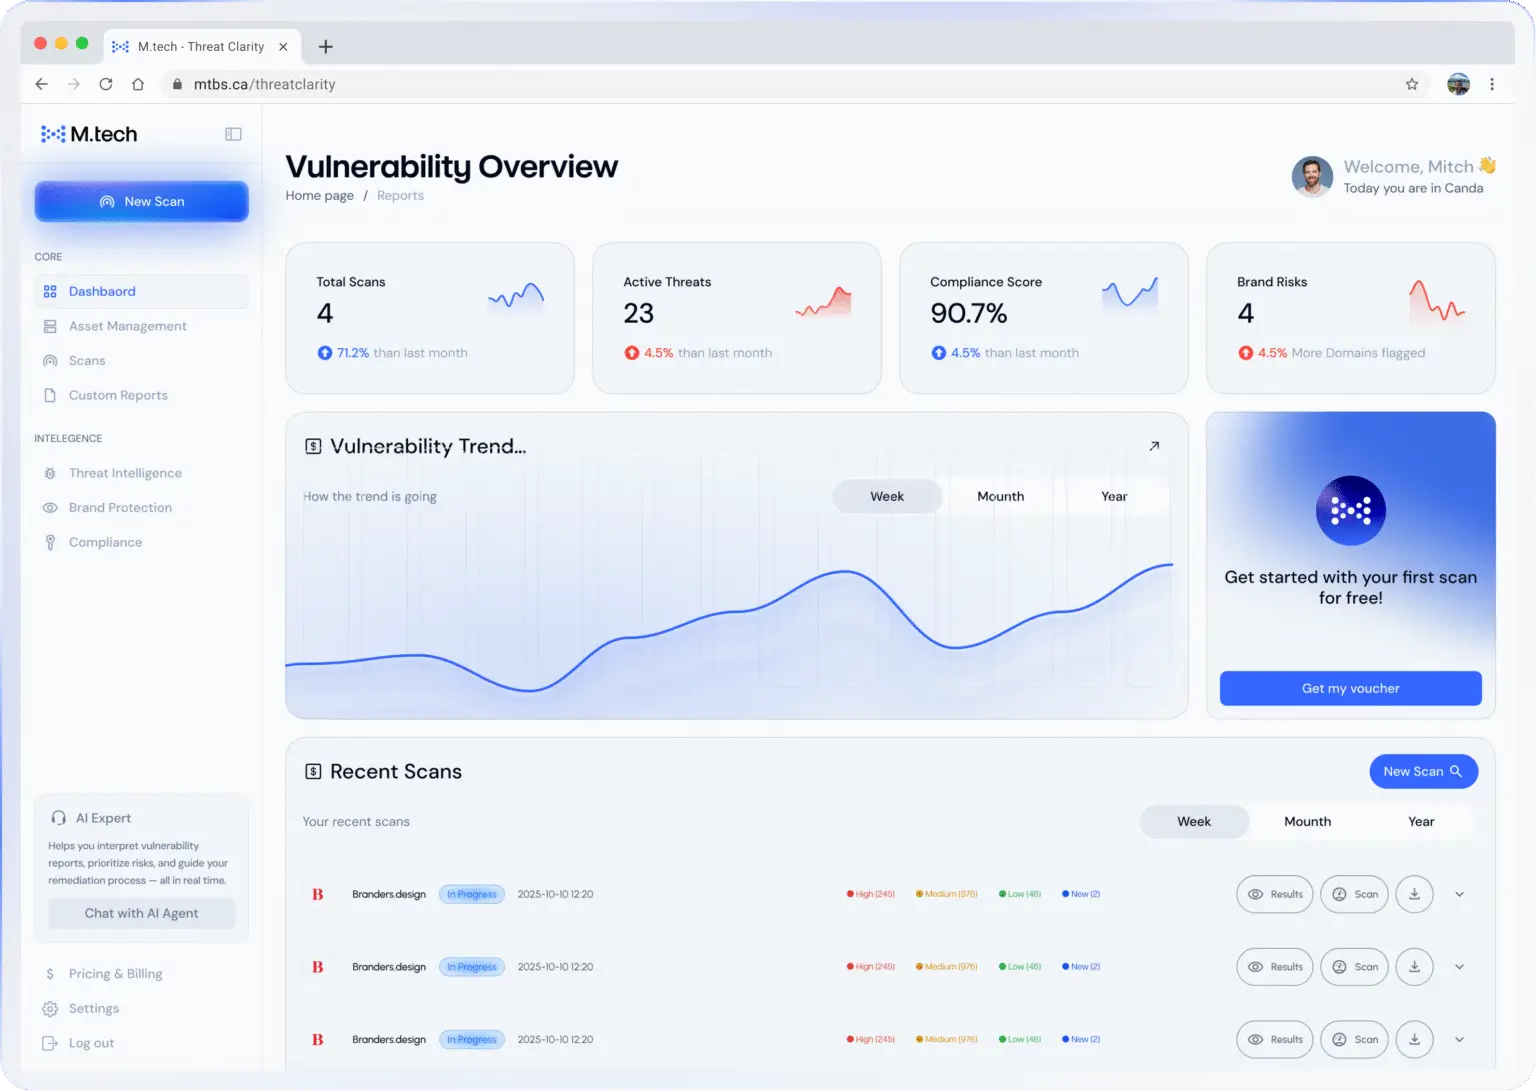The height and width of the screenshot is (1091, 1536).
Task: Collapse the sidebar with the panel toggle
Action: pyautogui.click(x=233, y=133)
